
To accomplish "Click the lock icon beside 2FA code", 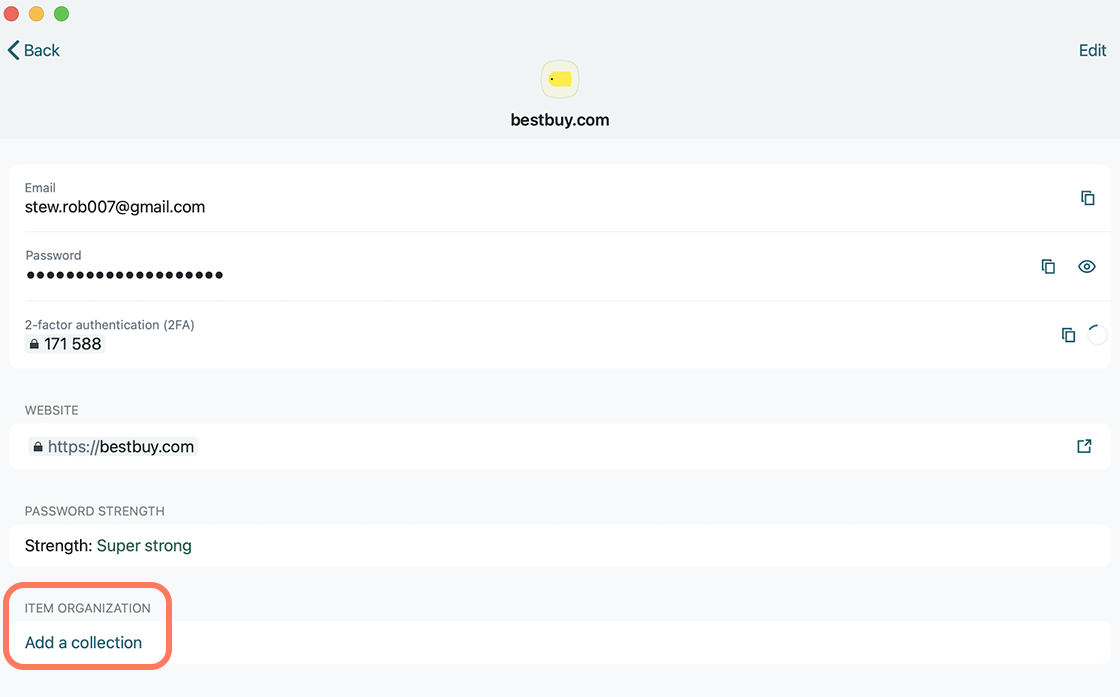I will point(34,344).
